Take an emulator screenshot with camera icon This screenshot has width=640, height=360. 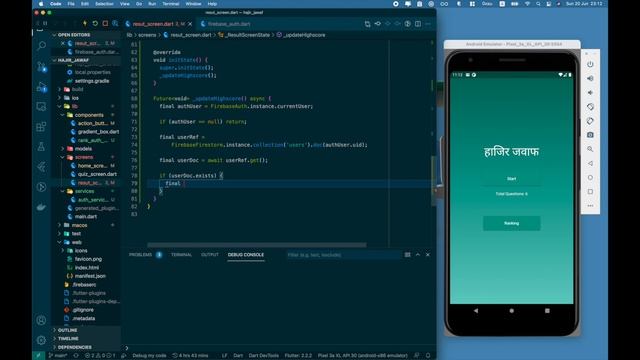pyautogui.click(x=590, y=135)
